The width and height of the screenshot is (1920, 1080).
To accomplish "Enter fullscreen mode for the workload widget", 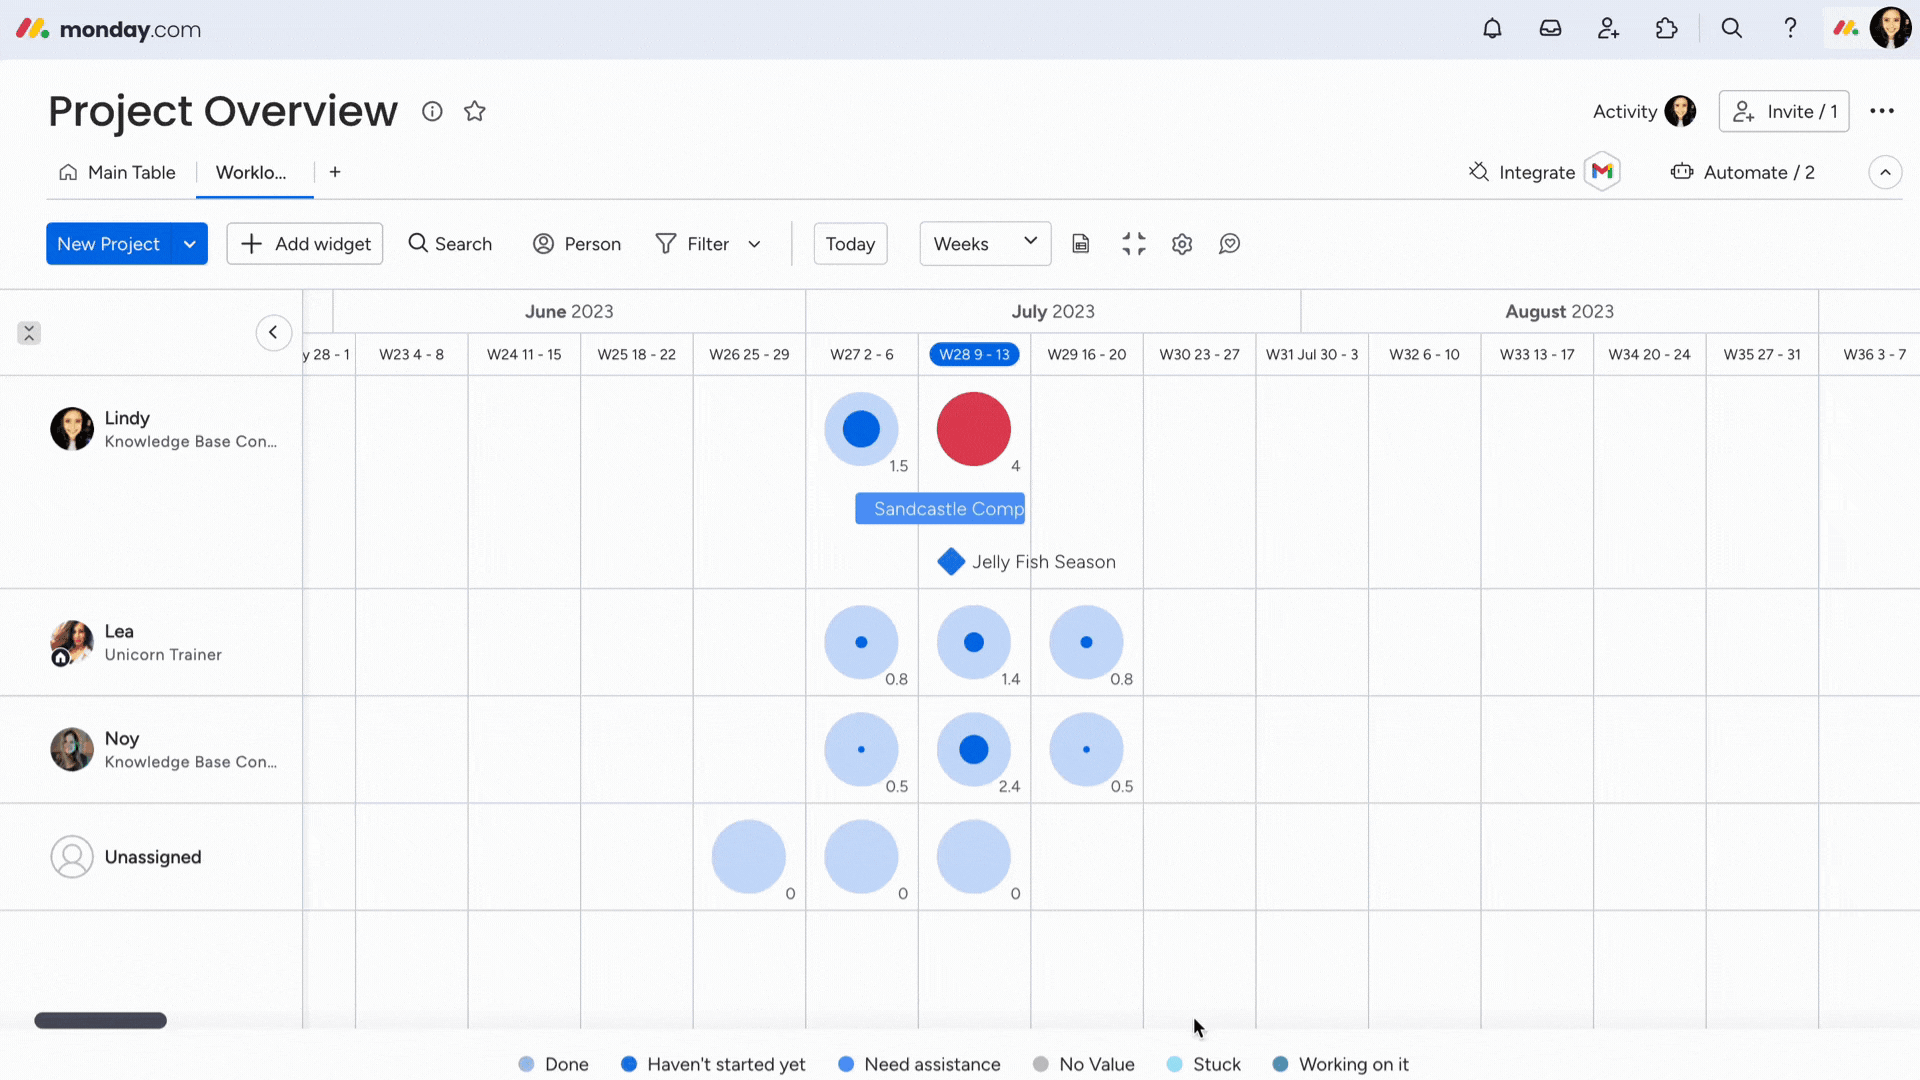I will pyautogui.click(x=1134, y=243).
